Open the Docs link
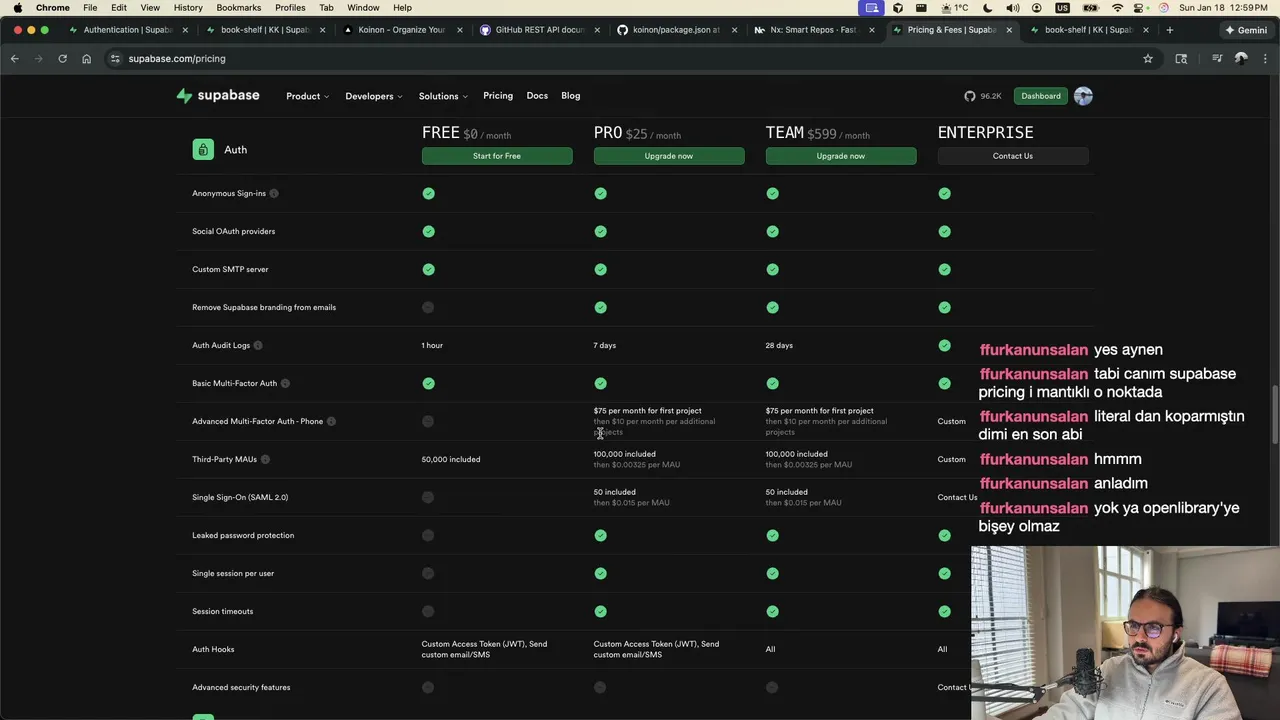Image resolution: width=1280 pixels, height=720 pixels. (537, 96)
